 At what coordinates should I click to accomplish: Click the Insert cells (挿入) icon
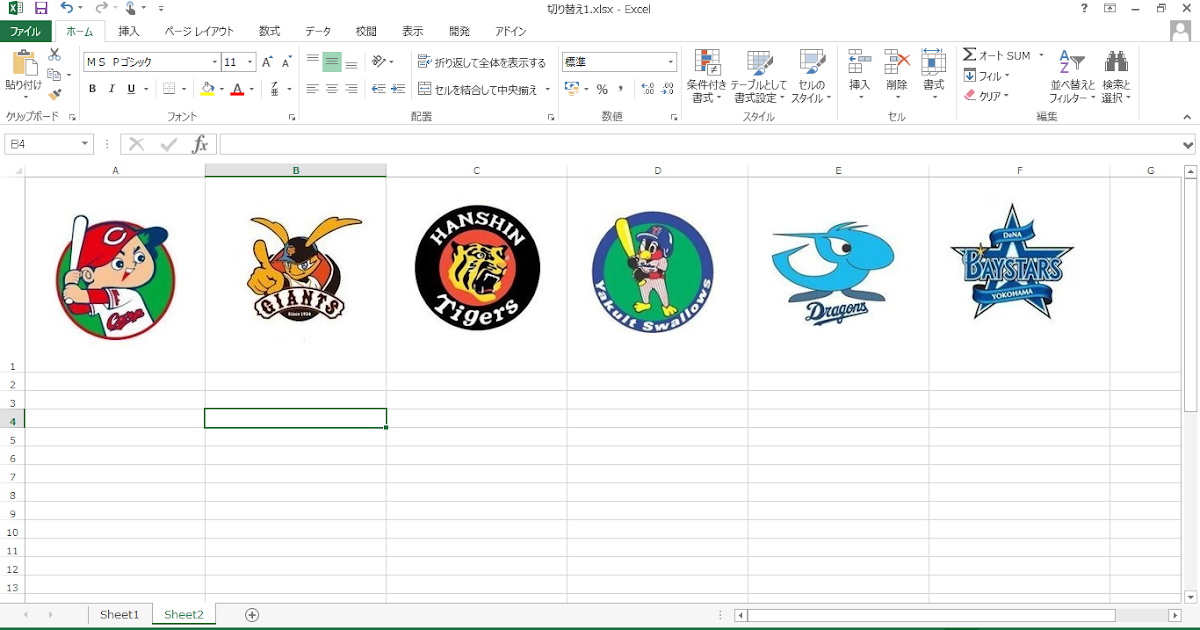(x=860, y=62)
